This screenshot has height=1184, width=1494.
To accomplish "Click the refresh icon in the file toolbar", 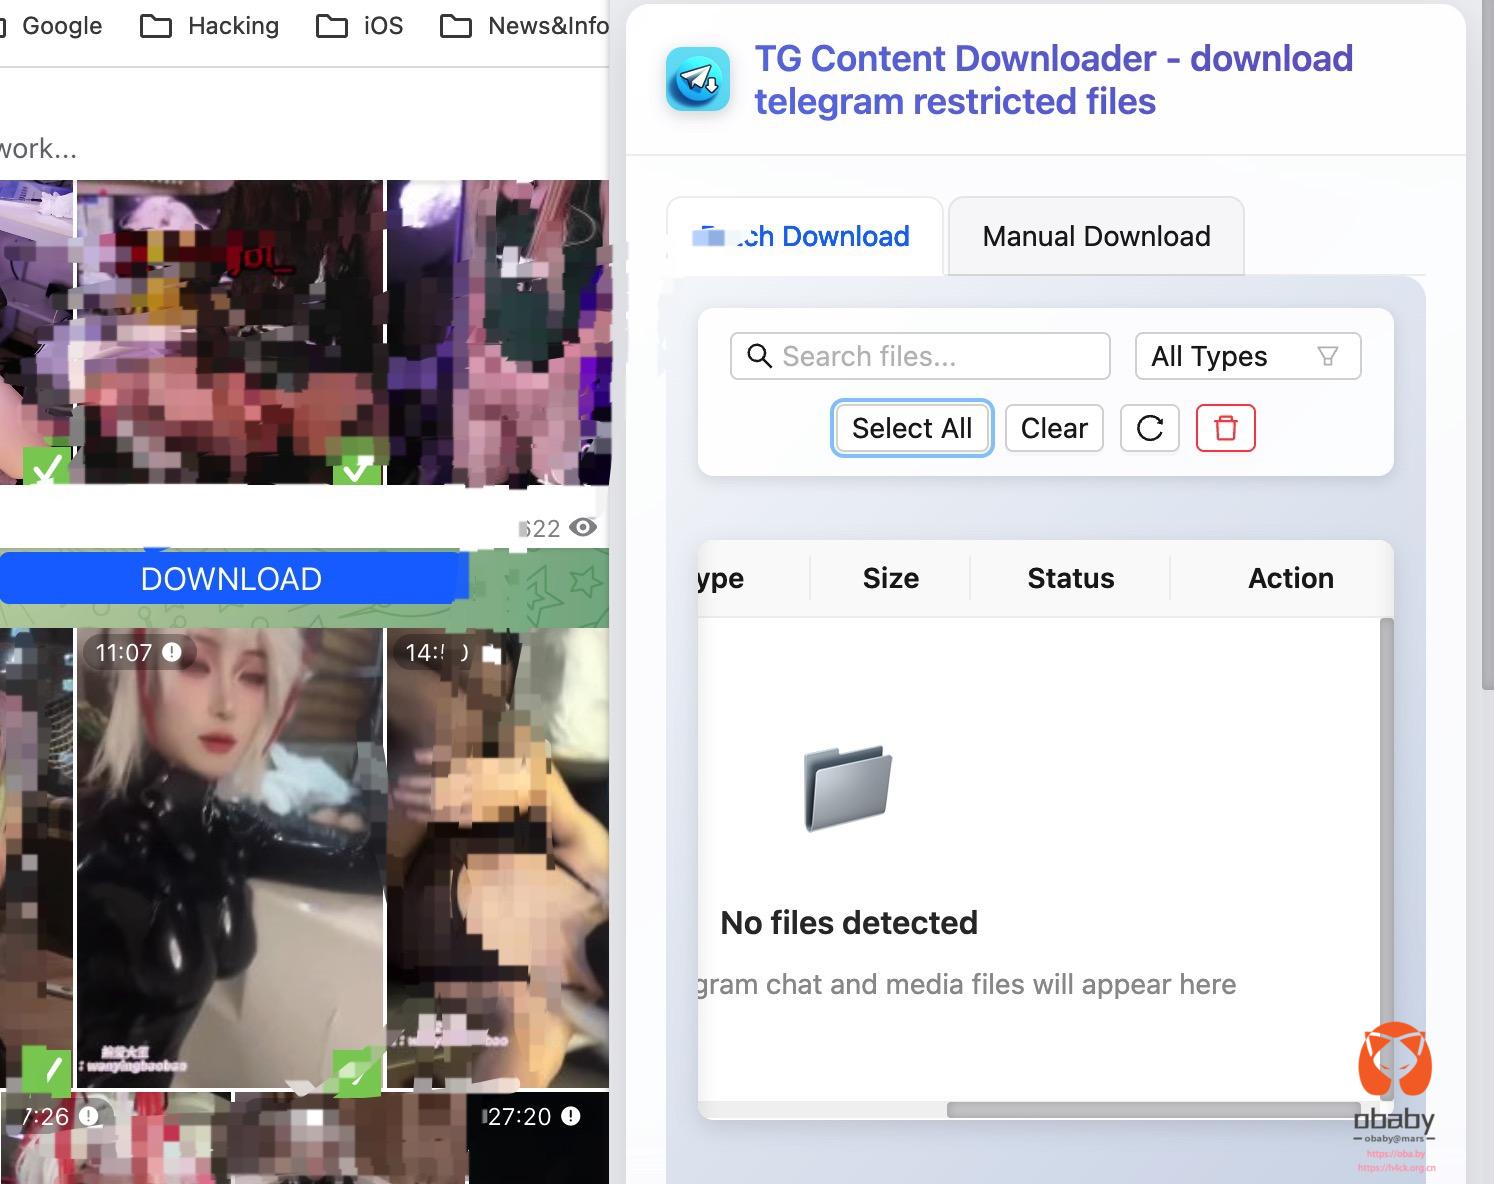I will tap(1149, 428).
